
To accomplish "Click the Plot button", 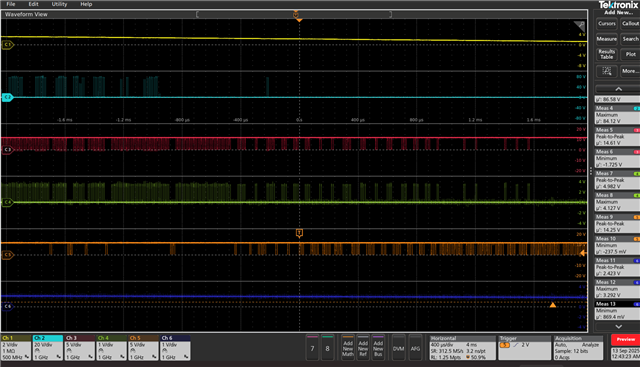I will (630, 54).
